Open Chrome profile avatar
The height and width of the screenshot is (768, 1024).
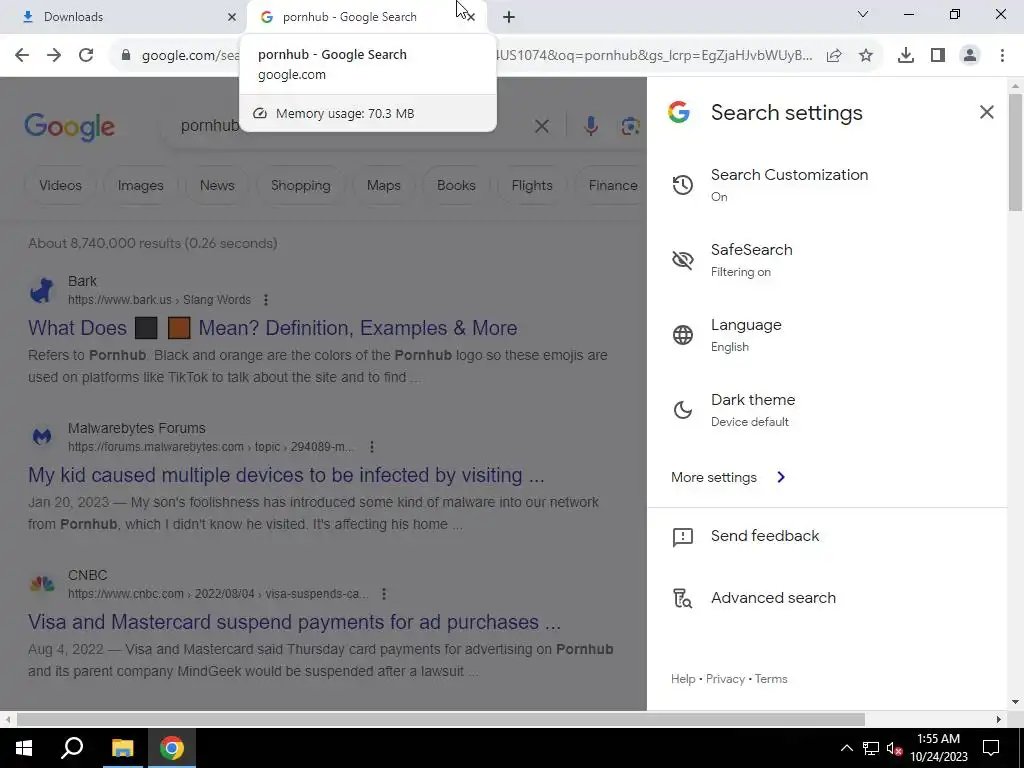coord(970,56)
